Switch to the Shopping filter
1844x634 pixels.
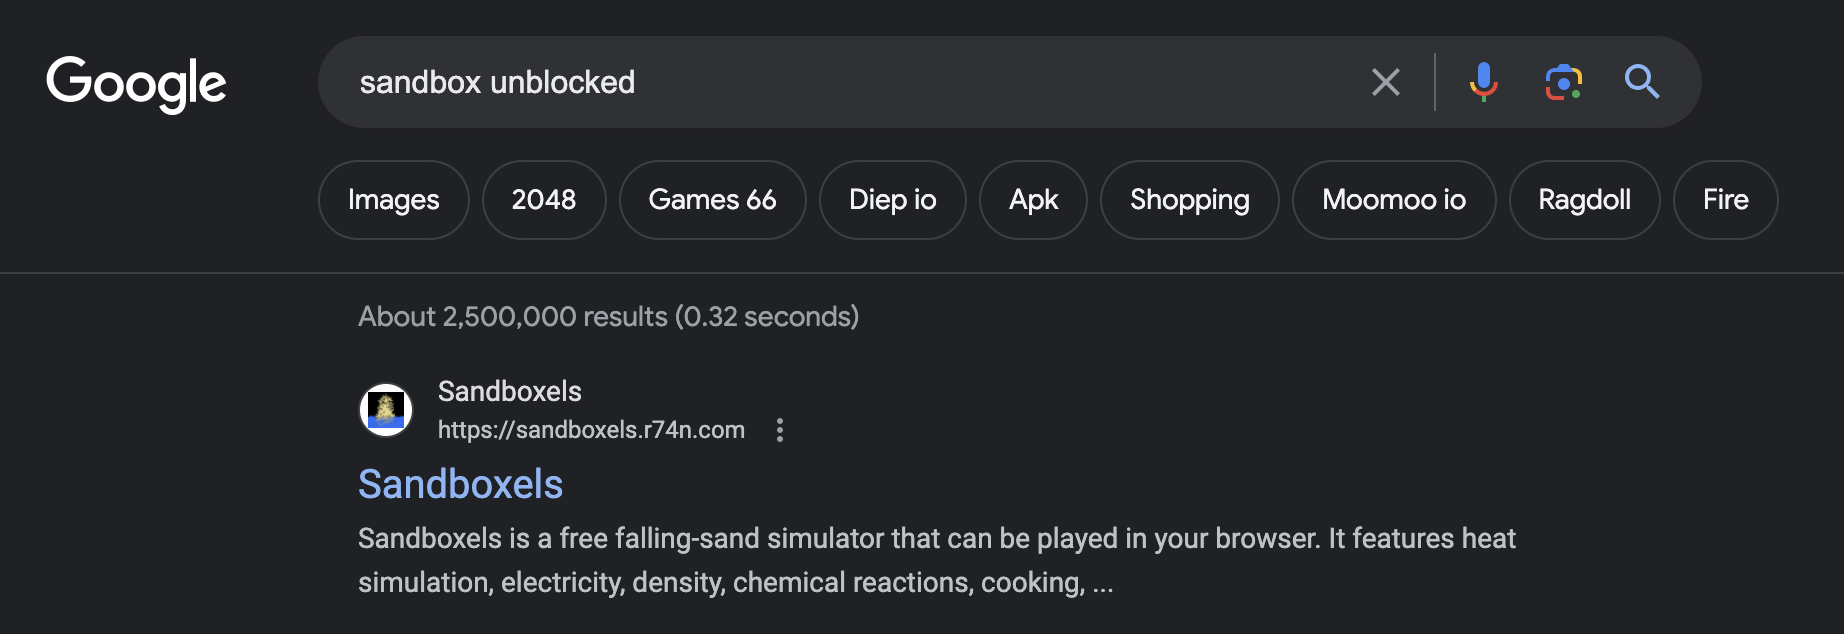(1189, 200)
